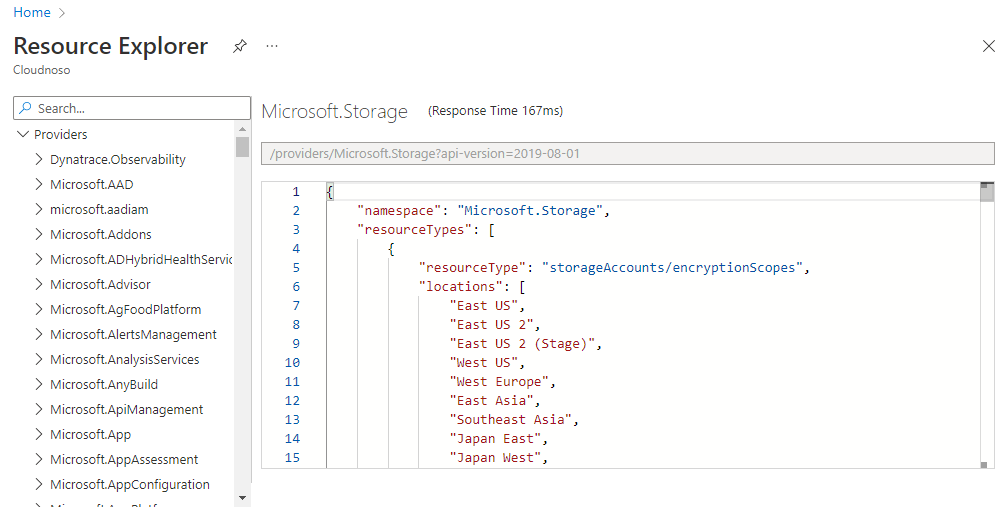Collapse the Providers tree node
Viewport: 1008px width, 532px height.
(x=22, y=134)
